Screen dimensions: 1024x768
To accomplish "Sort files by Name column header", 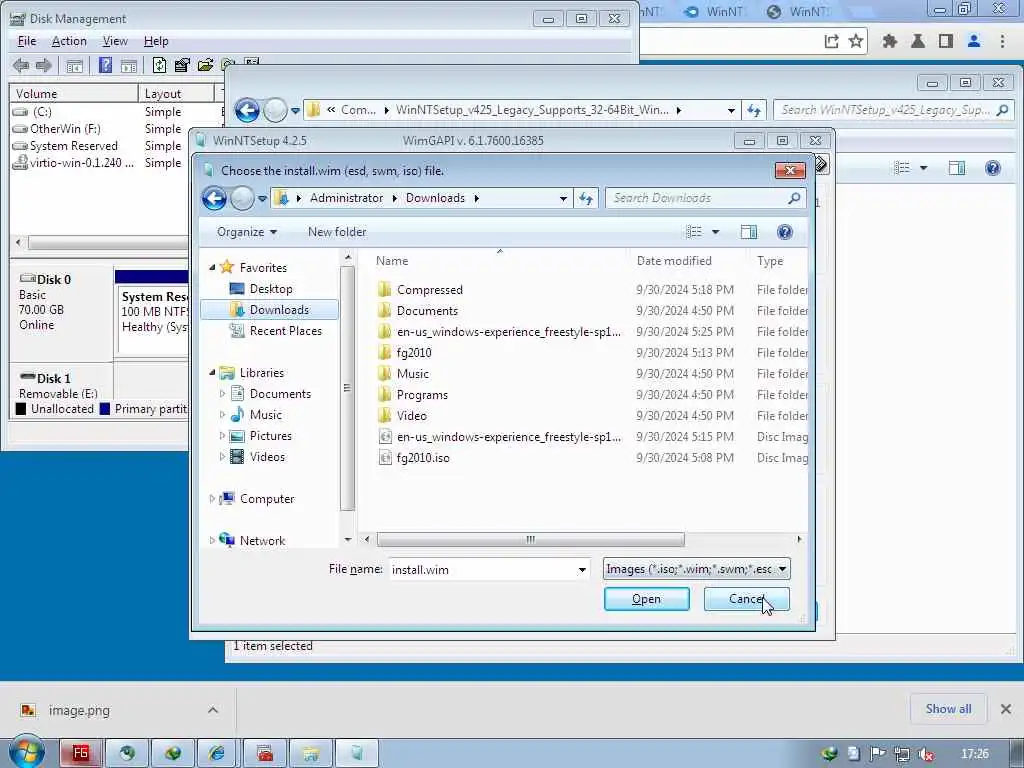I will 392,261.
